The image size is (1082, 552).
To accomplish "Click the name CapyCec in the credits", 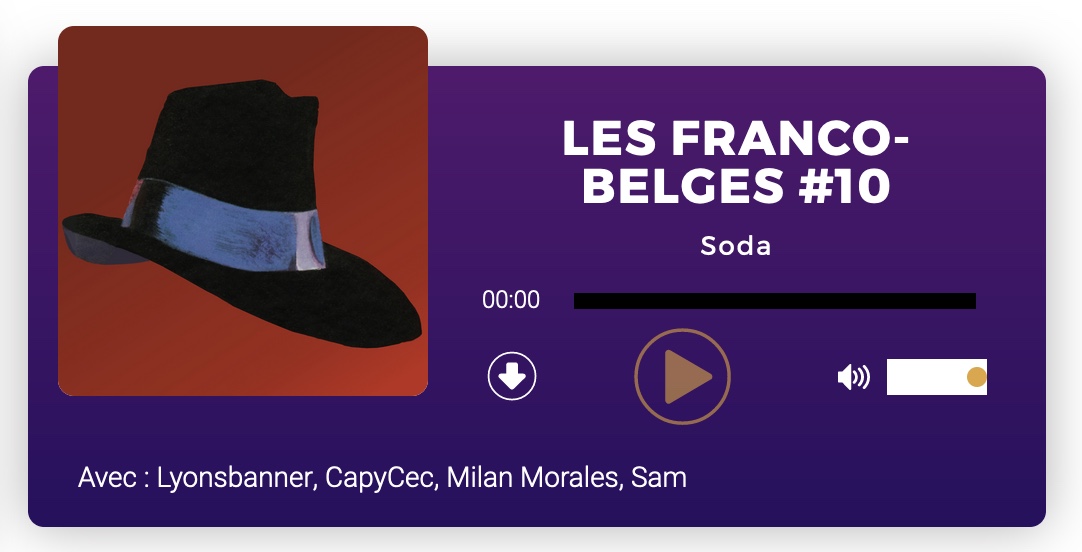I will (381, 477).
